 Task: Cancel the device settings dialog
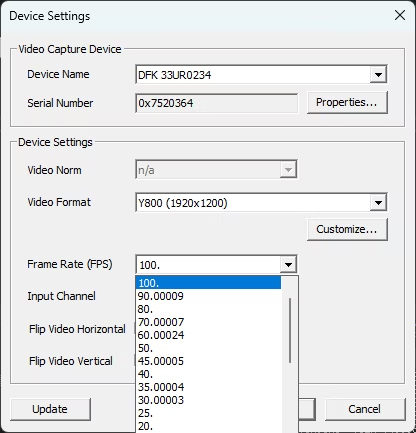click(365, 409)
